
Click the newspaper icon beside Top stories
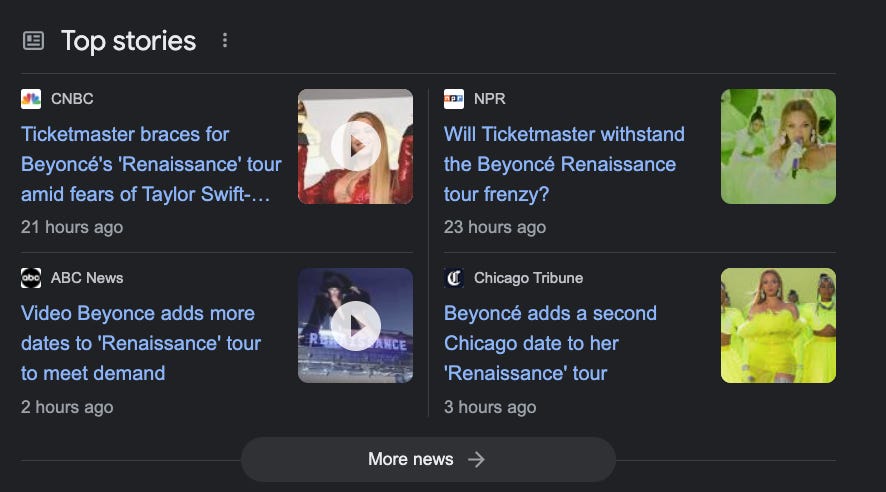(33, 41)
